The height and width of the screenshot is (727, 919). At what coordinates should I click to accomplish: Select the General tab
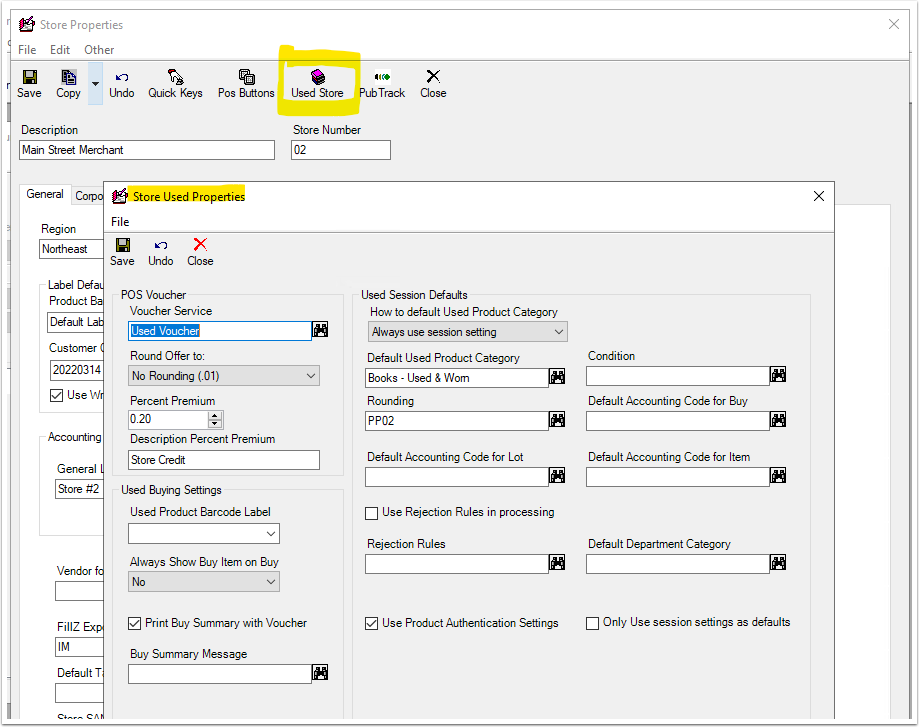click(45, 194)
